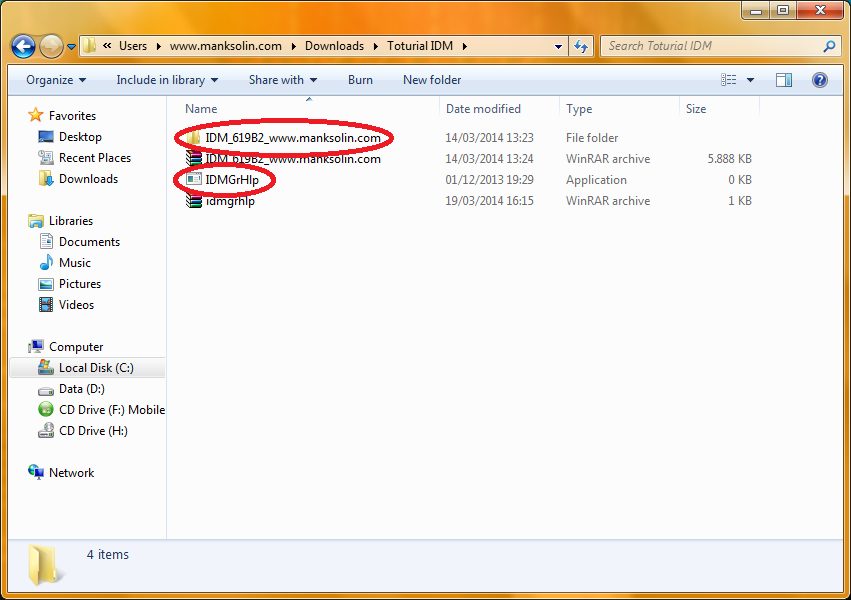This screenshot has height=600, width=851.
Task: Create a New folder
Action: point(432,80)
